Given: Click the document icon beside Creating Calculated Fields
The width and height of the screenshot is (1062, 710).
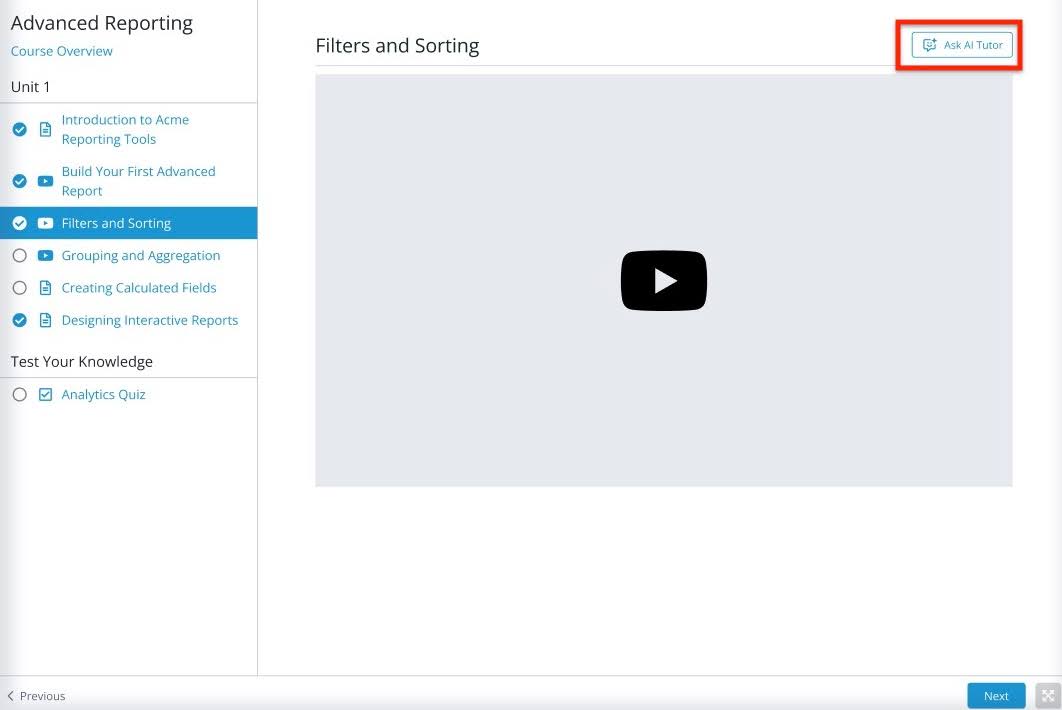Looking at the screenshot, I should pyautogui.click(x=45, y=288).
